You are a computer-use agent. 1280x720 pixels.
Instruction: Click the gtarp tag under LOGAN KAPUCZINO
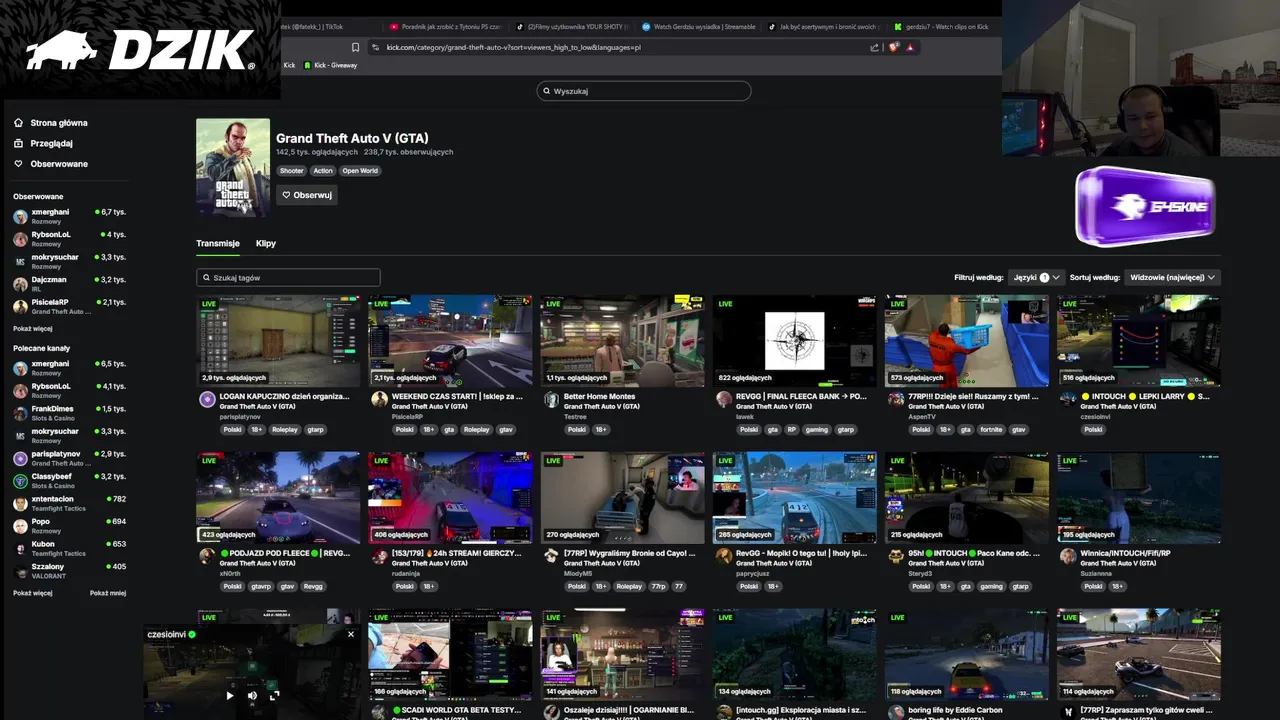(x=315, y=430)
